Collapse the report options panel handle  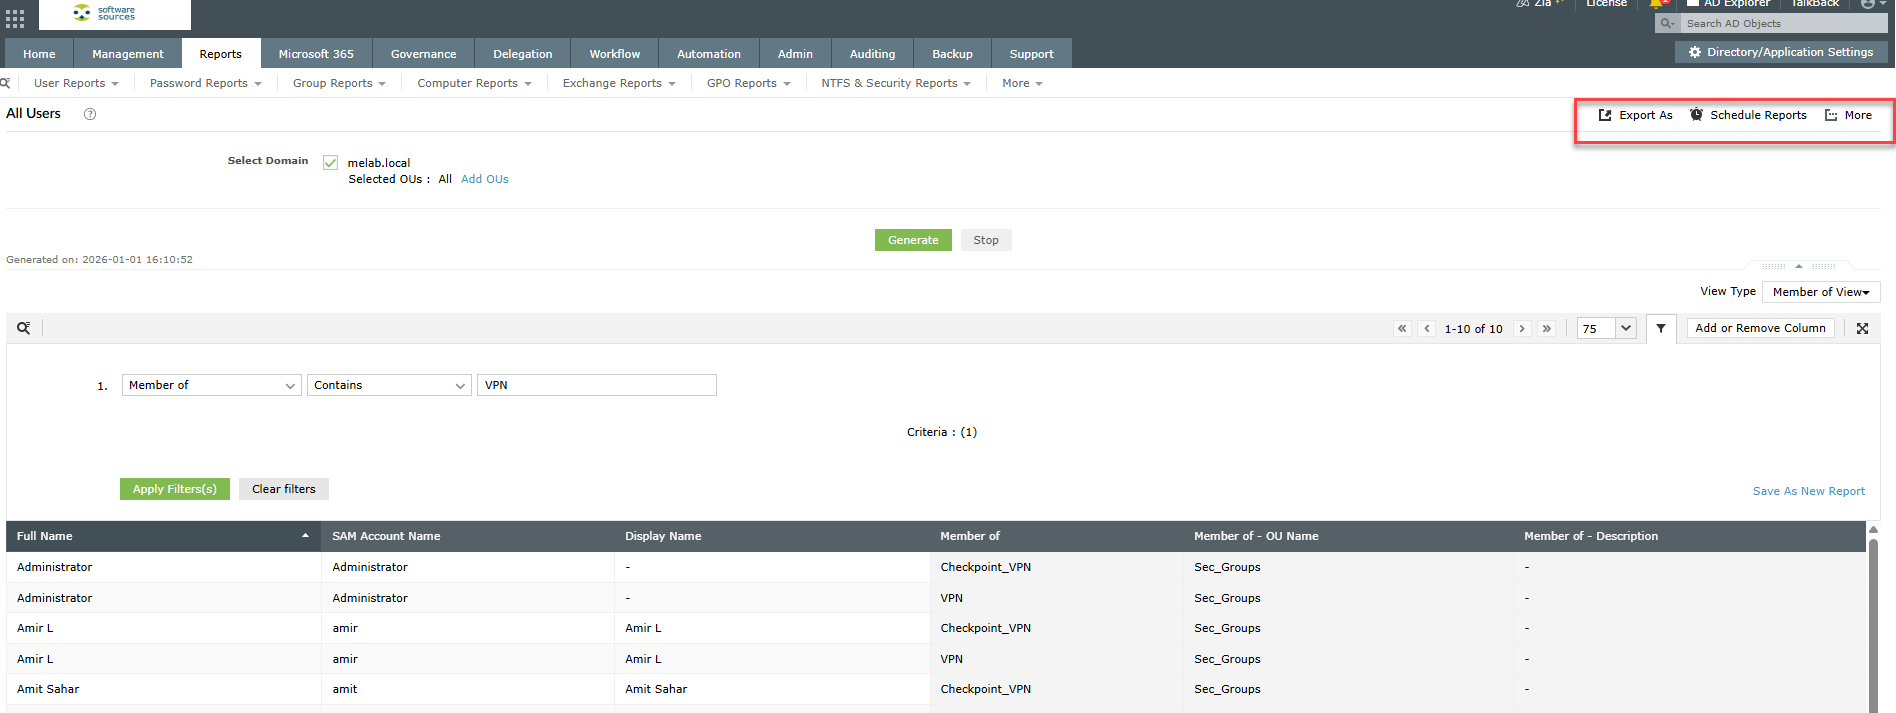pos(1798,266)
